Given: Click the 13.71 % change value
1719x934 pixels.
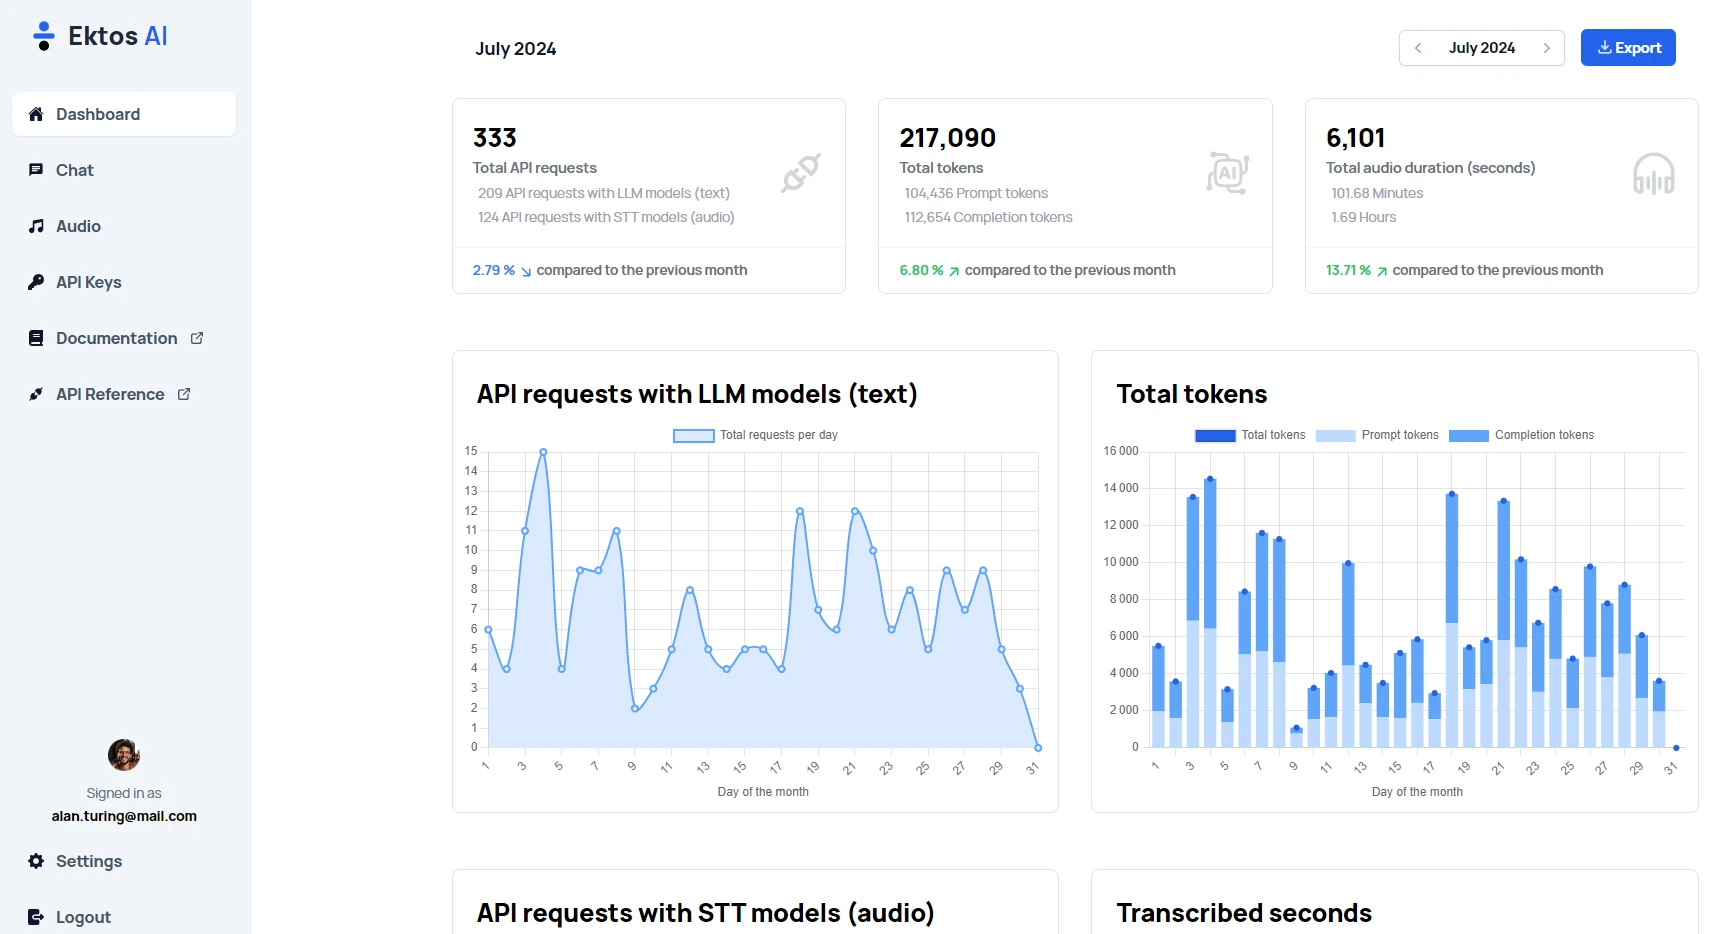Looking at the screenshot, I should pos(1348,270).
